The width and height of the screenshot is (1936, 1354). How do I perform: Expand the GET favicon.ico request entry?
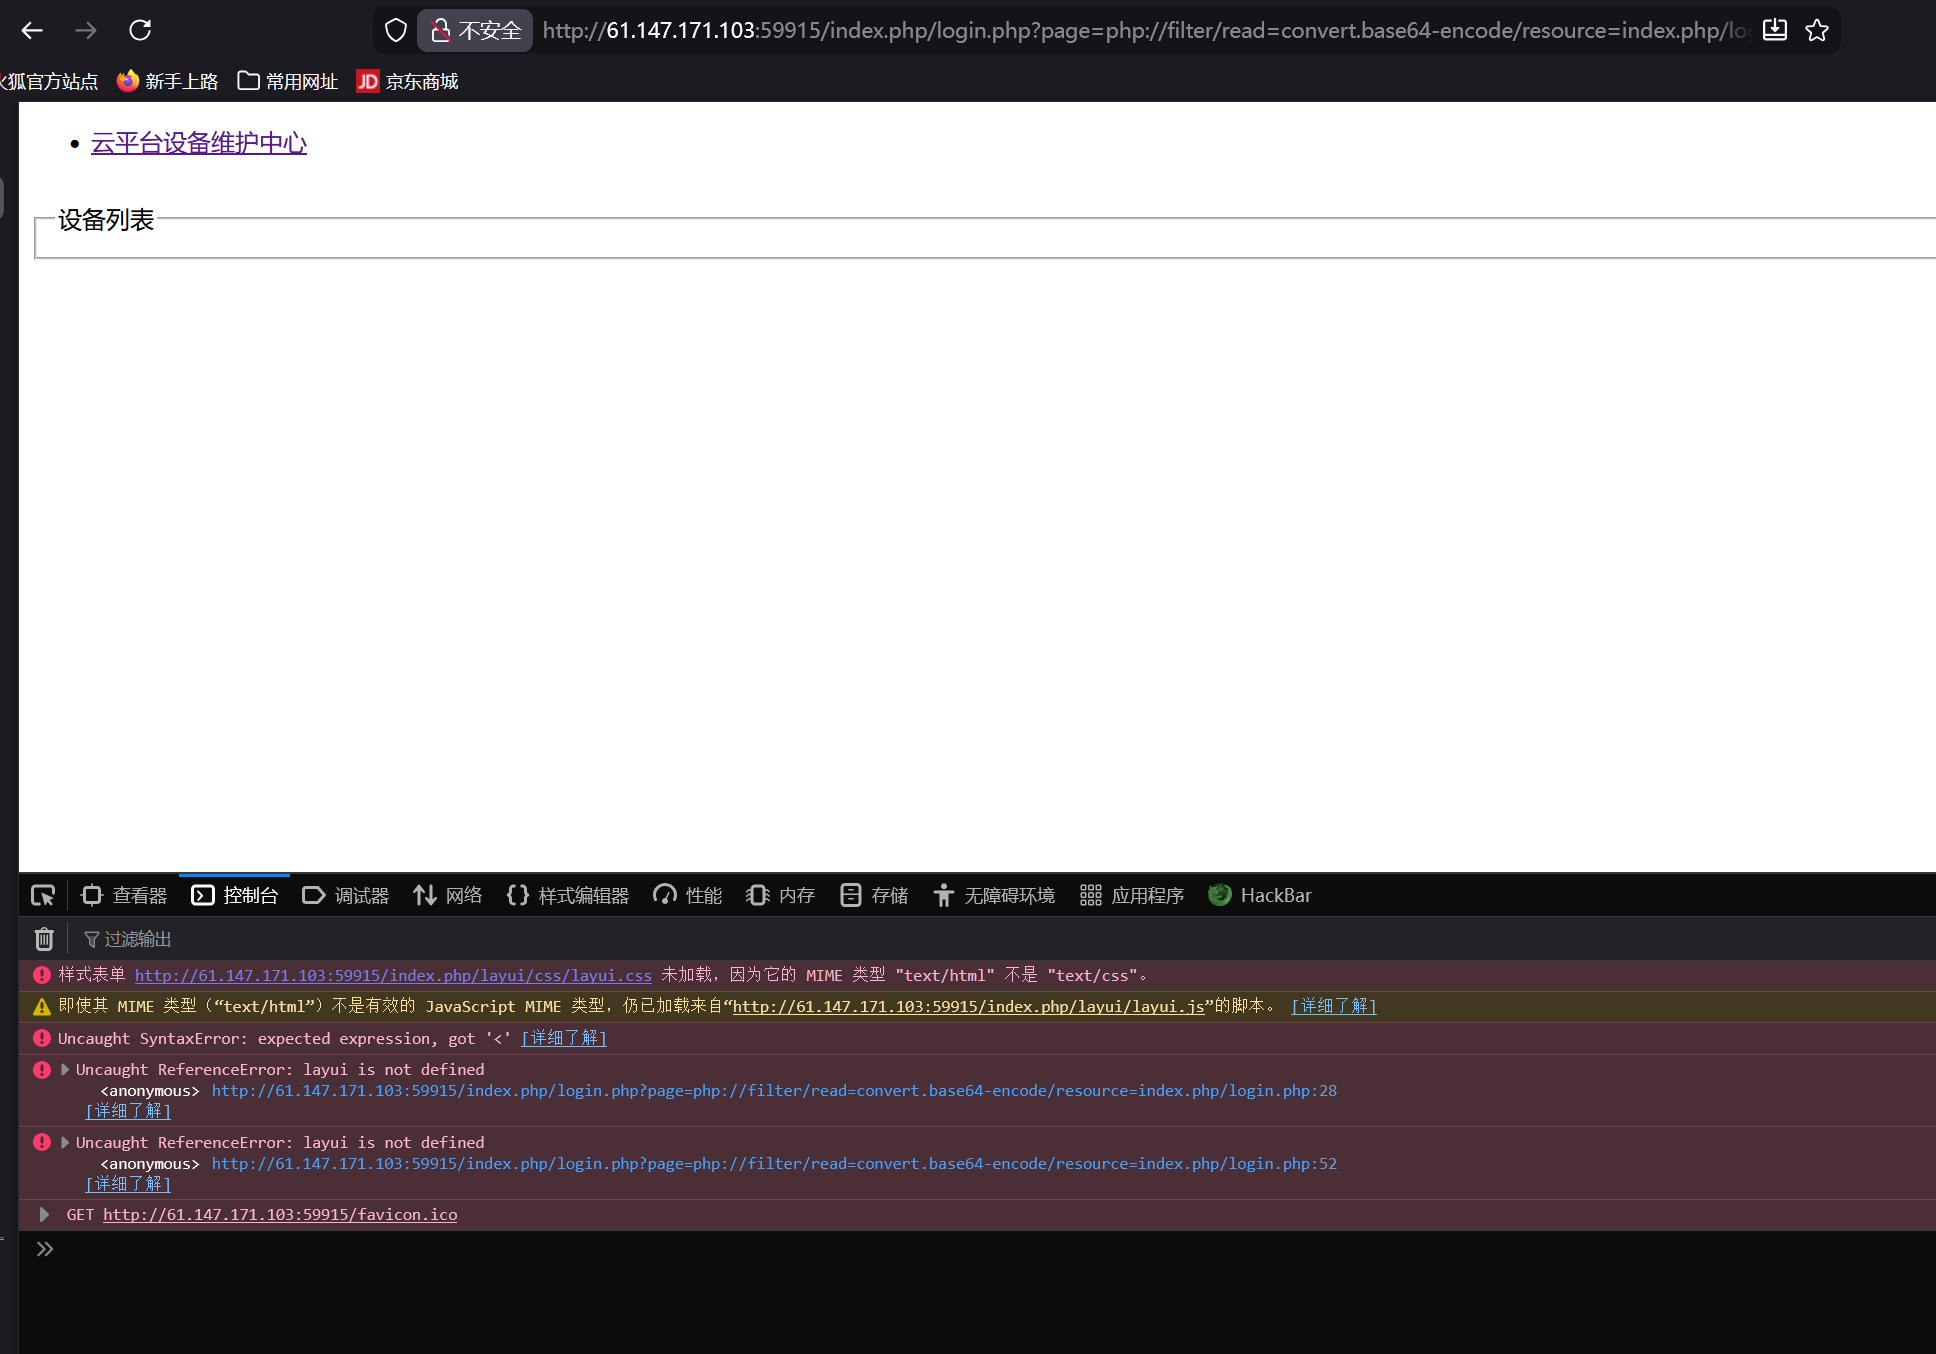tap(44, 1214)
